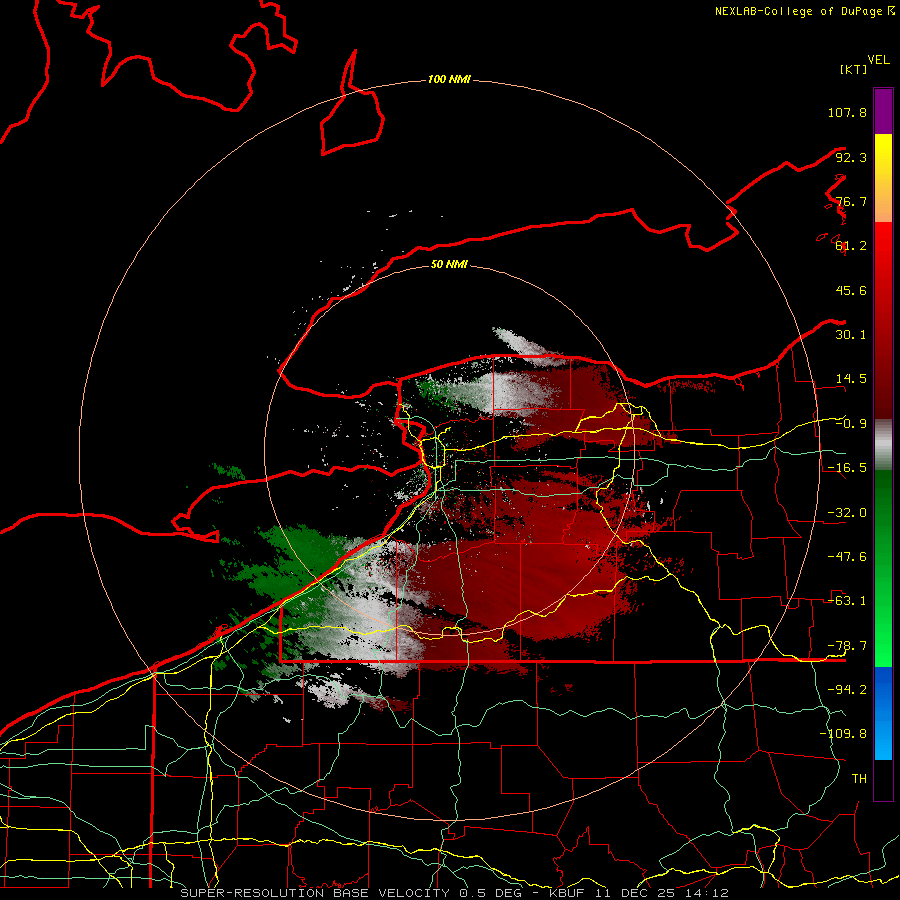Viewport: 900px width, 900px height.
Task: Click the 50 NMI range ring label
Action: pyautogui.click(x=449, y=264)
